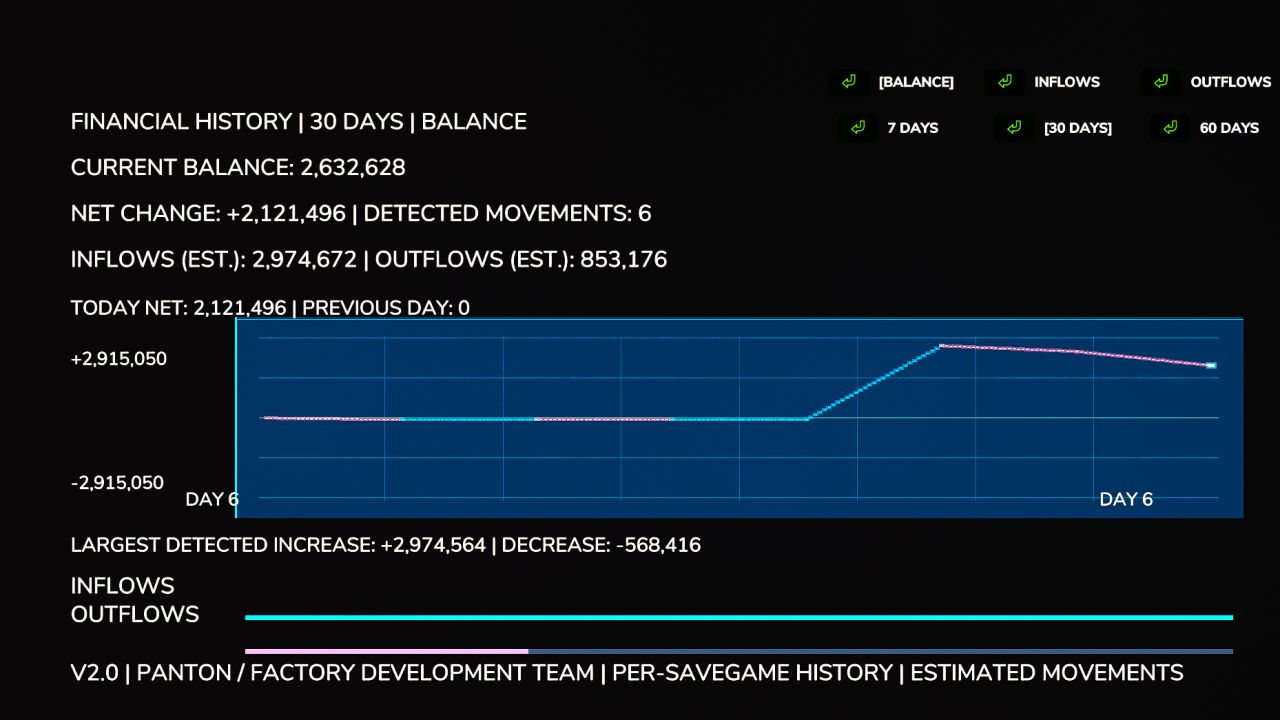Screen dimensions: 1280x720
Task: Click the TODAY NET: 2,121,496 line
Action: click(270, 308)
